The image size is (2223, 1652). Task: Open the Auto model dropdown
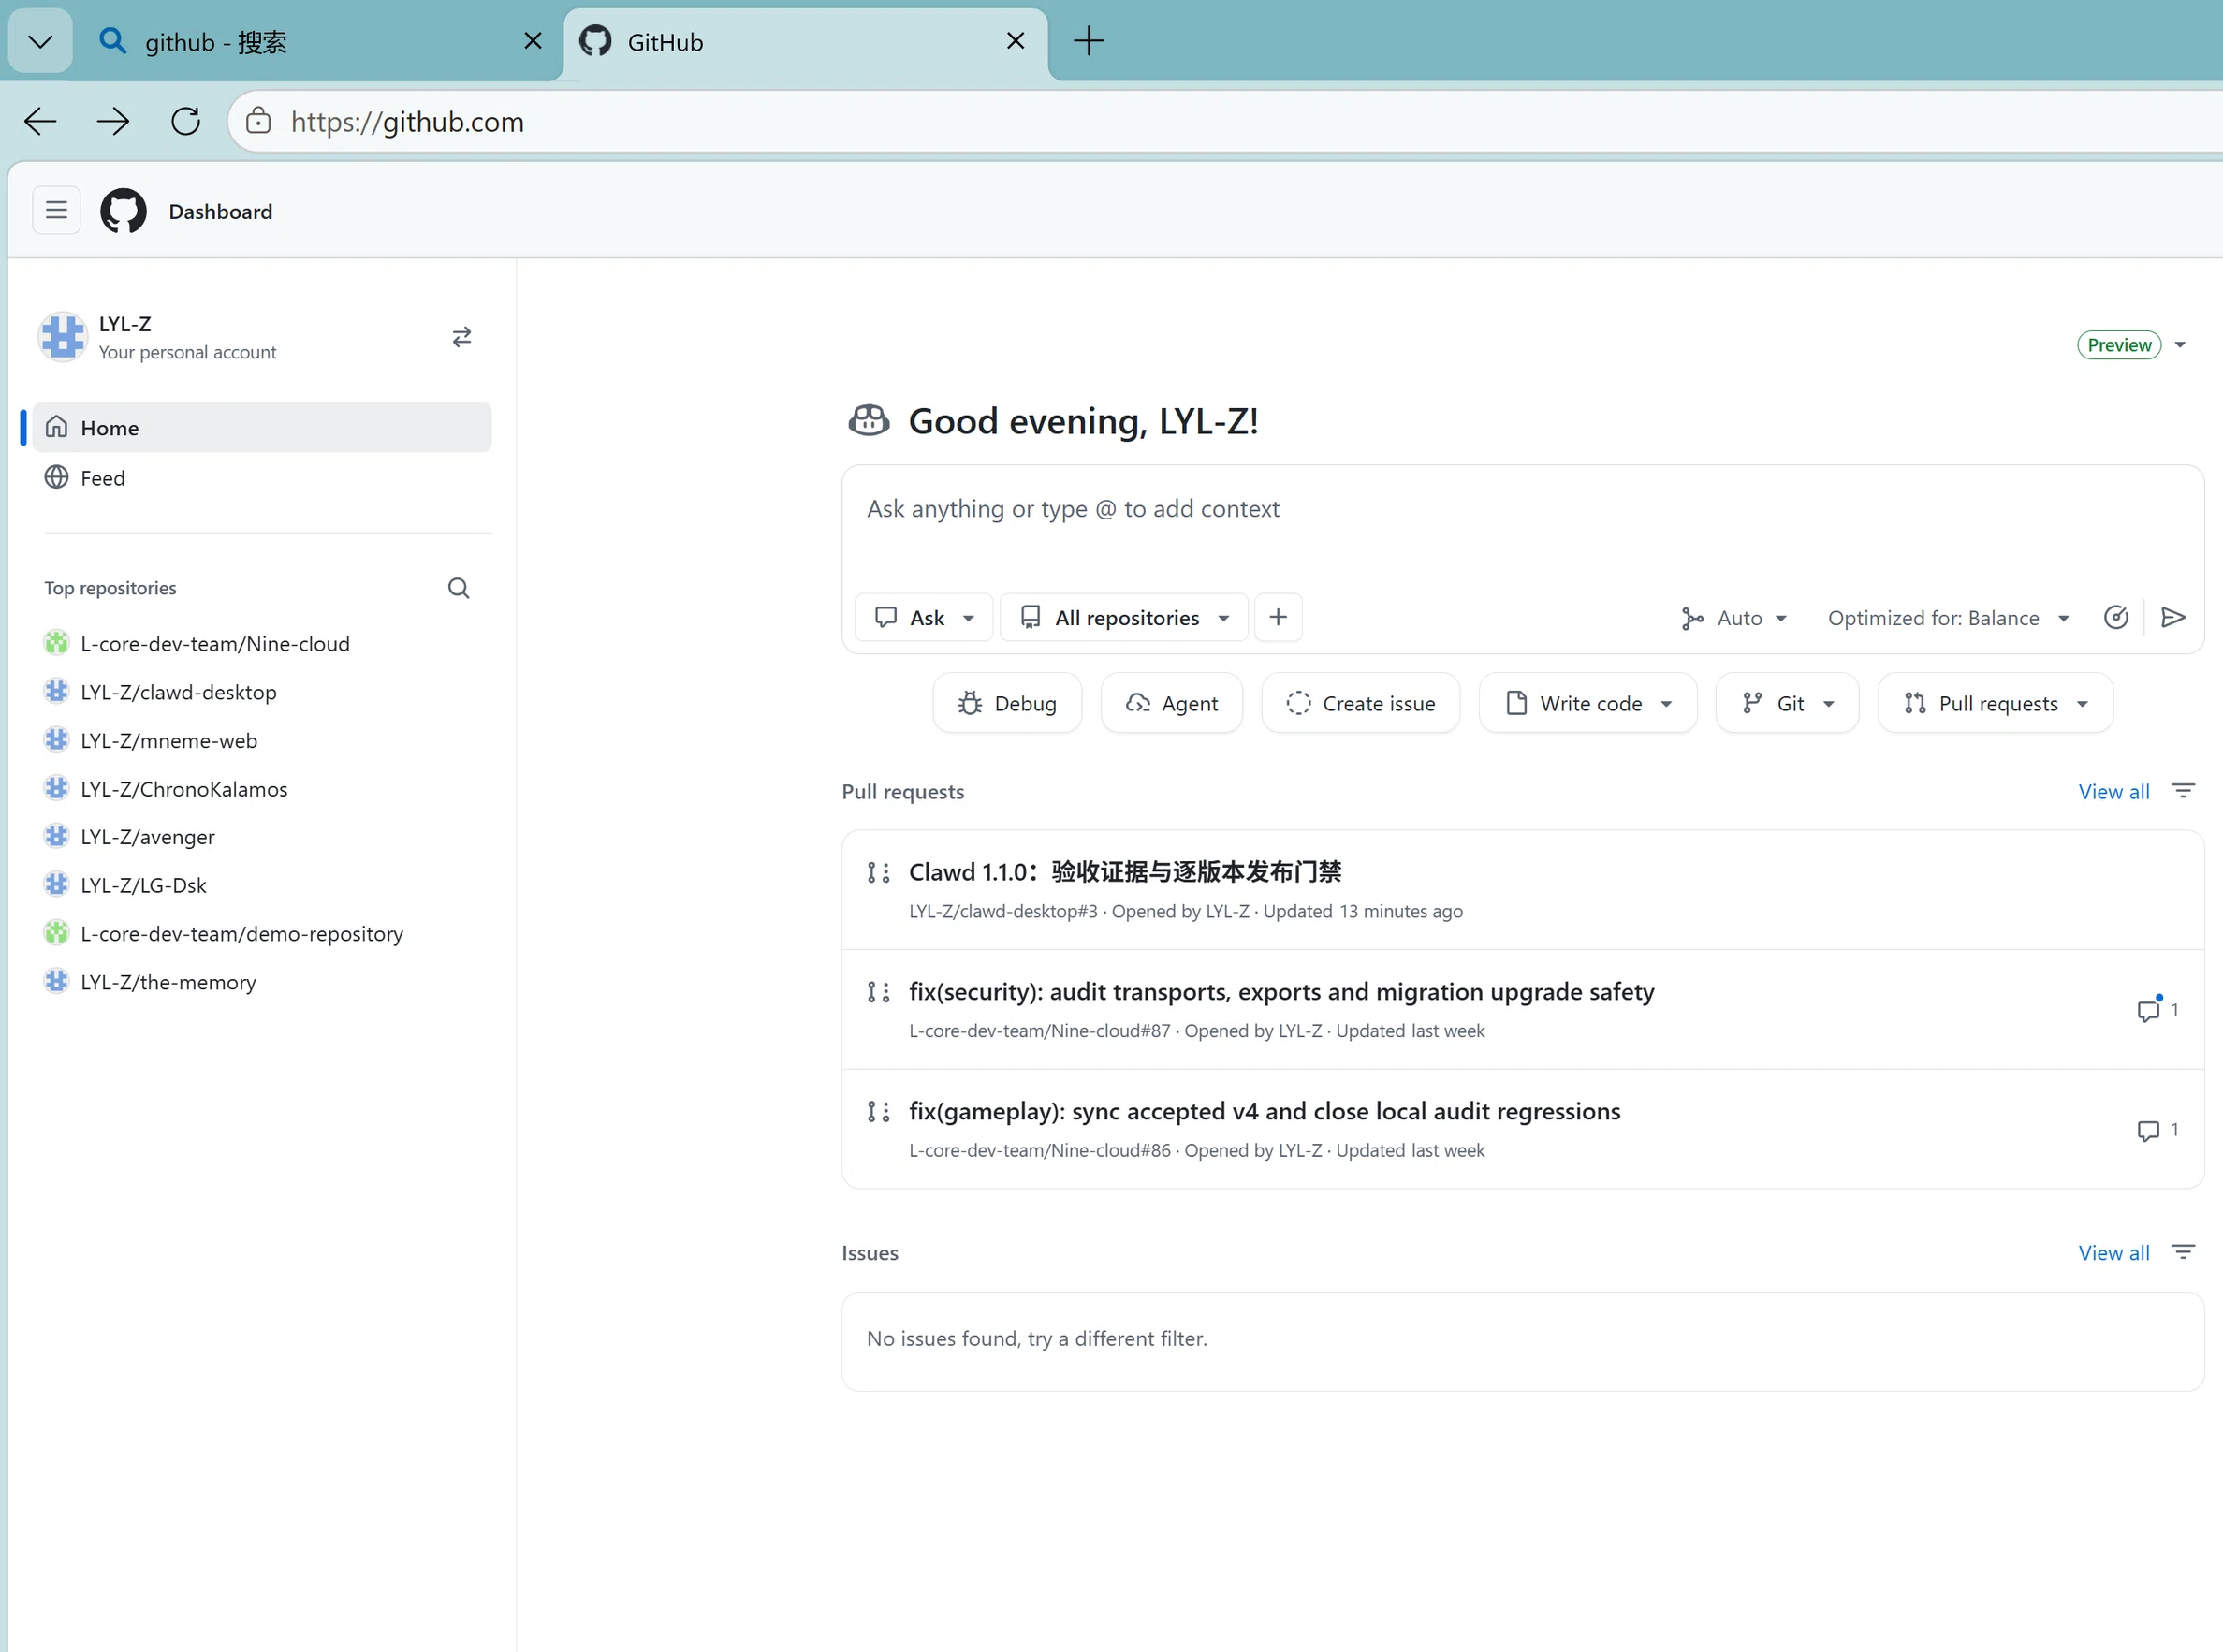[1735, 617]
